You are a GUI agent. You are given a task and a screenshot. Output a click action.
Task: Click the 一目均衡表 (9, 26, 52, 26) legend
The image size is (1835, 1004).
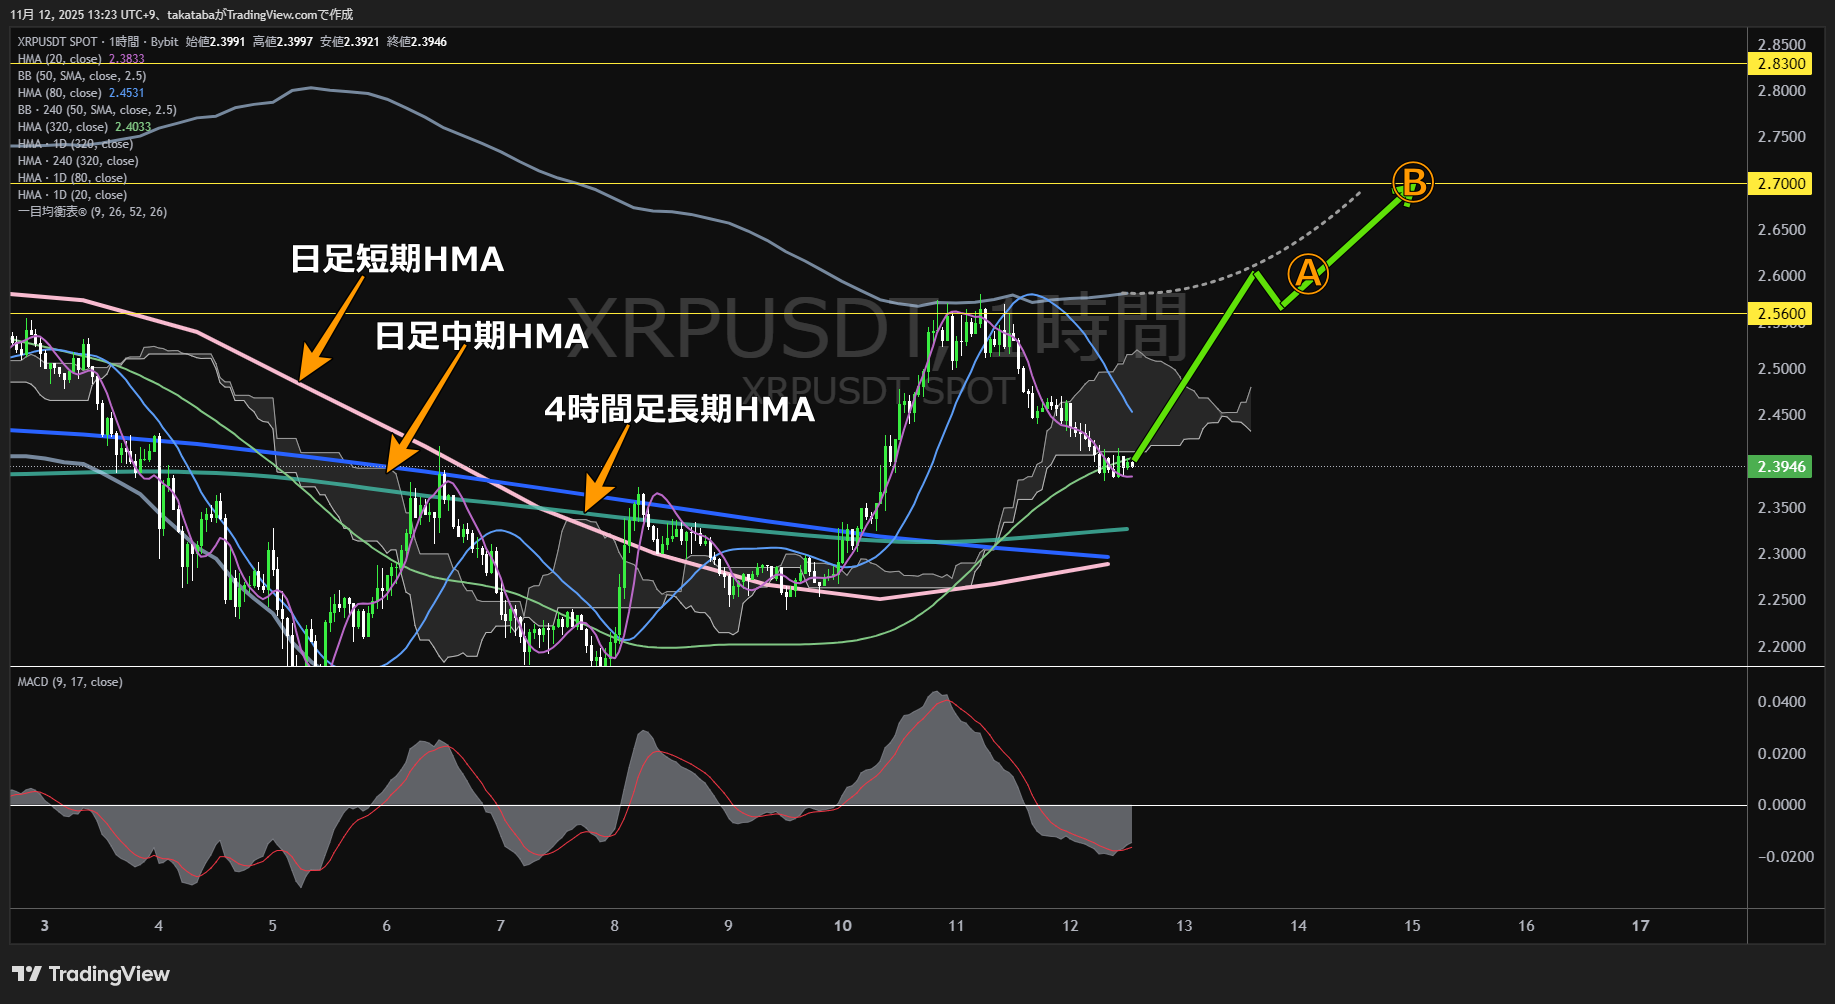[92, 212]
